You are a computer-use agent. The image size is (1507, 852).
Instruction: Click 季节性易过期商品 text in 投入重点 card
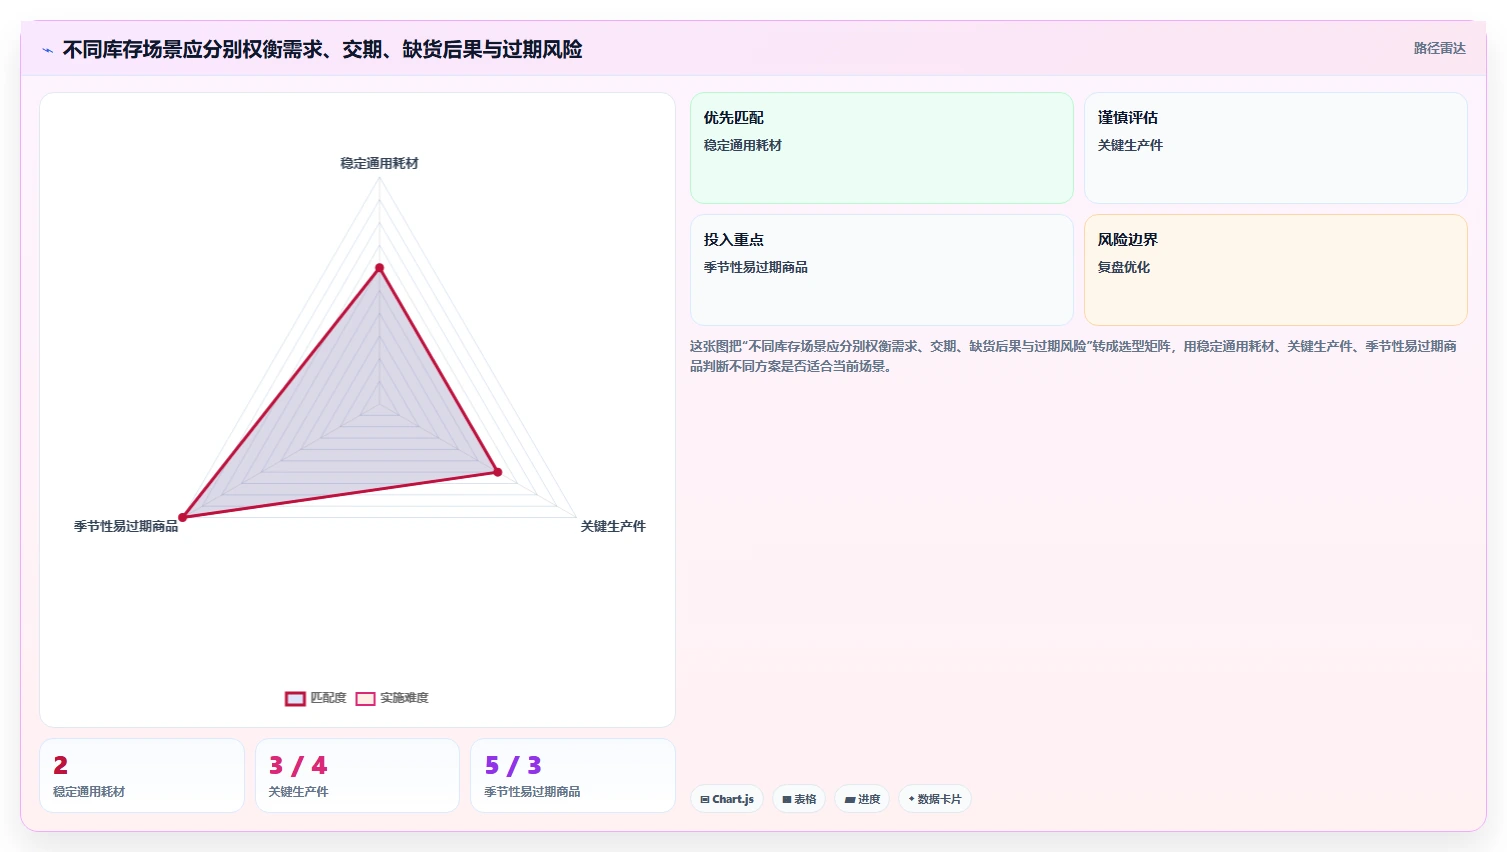point(756,267)
